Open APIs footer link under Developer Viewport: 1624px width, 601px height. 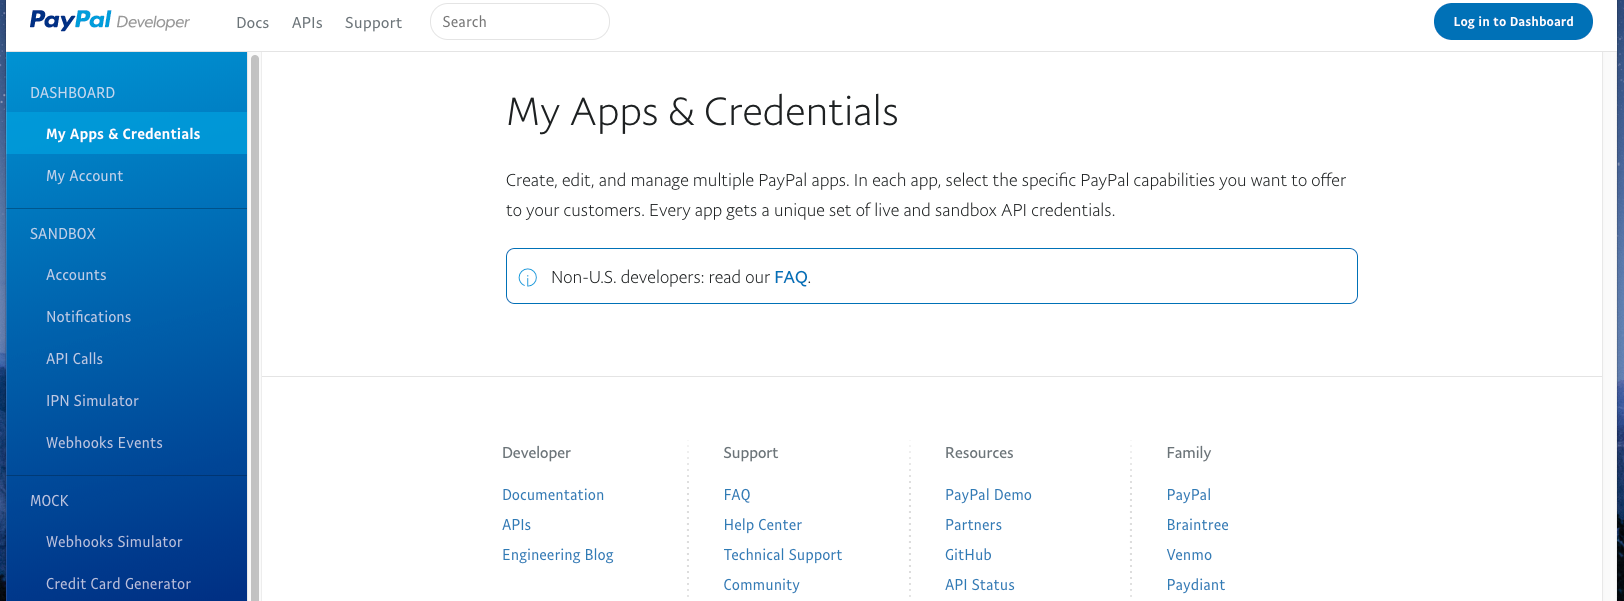[516, 524]
